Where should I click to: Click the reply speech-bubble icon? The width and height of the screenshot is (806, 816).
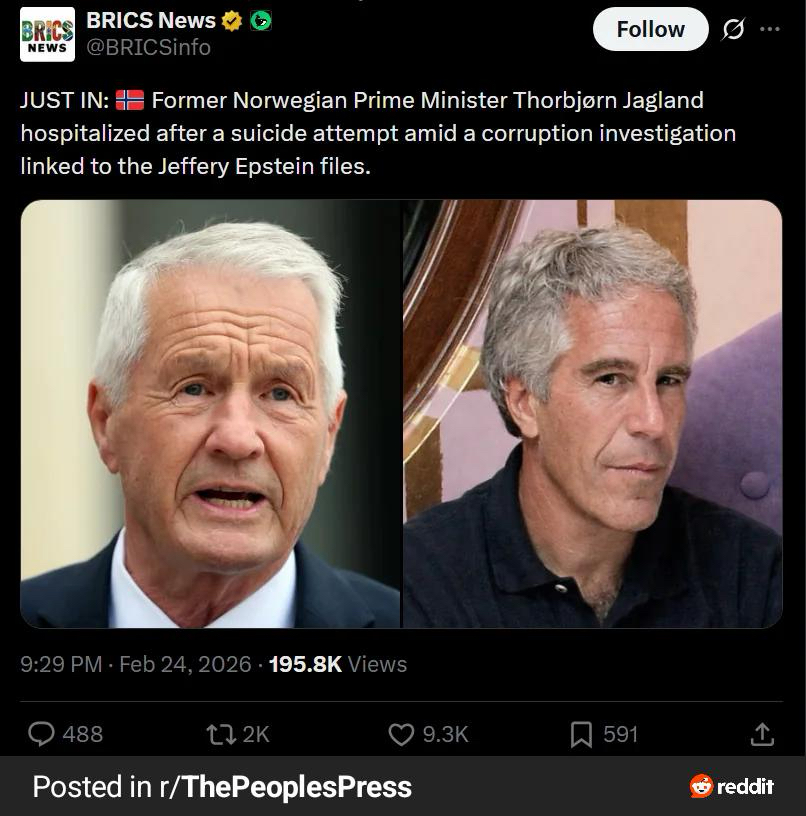coord(41,734)
